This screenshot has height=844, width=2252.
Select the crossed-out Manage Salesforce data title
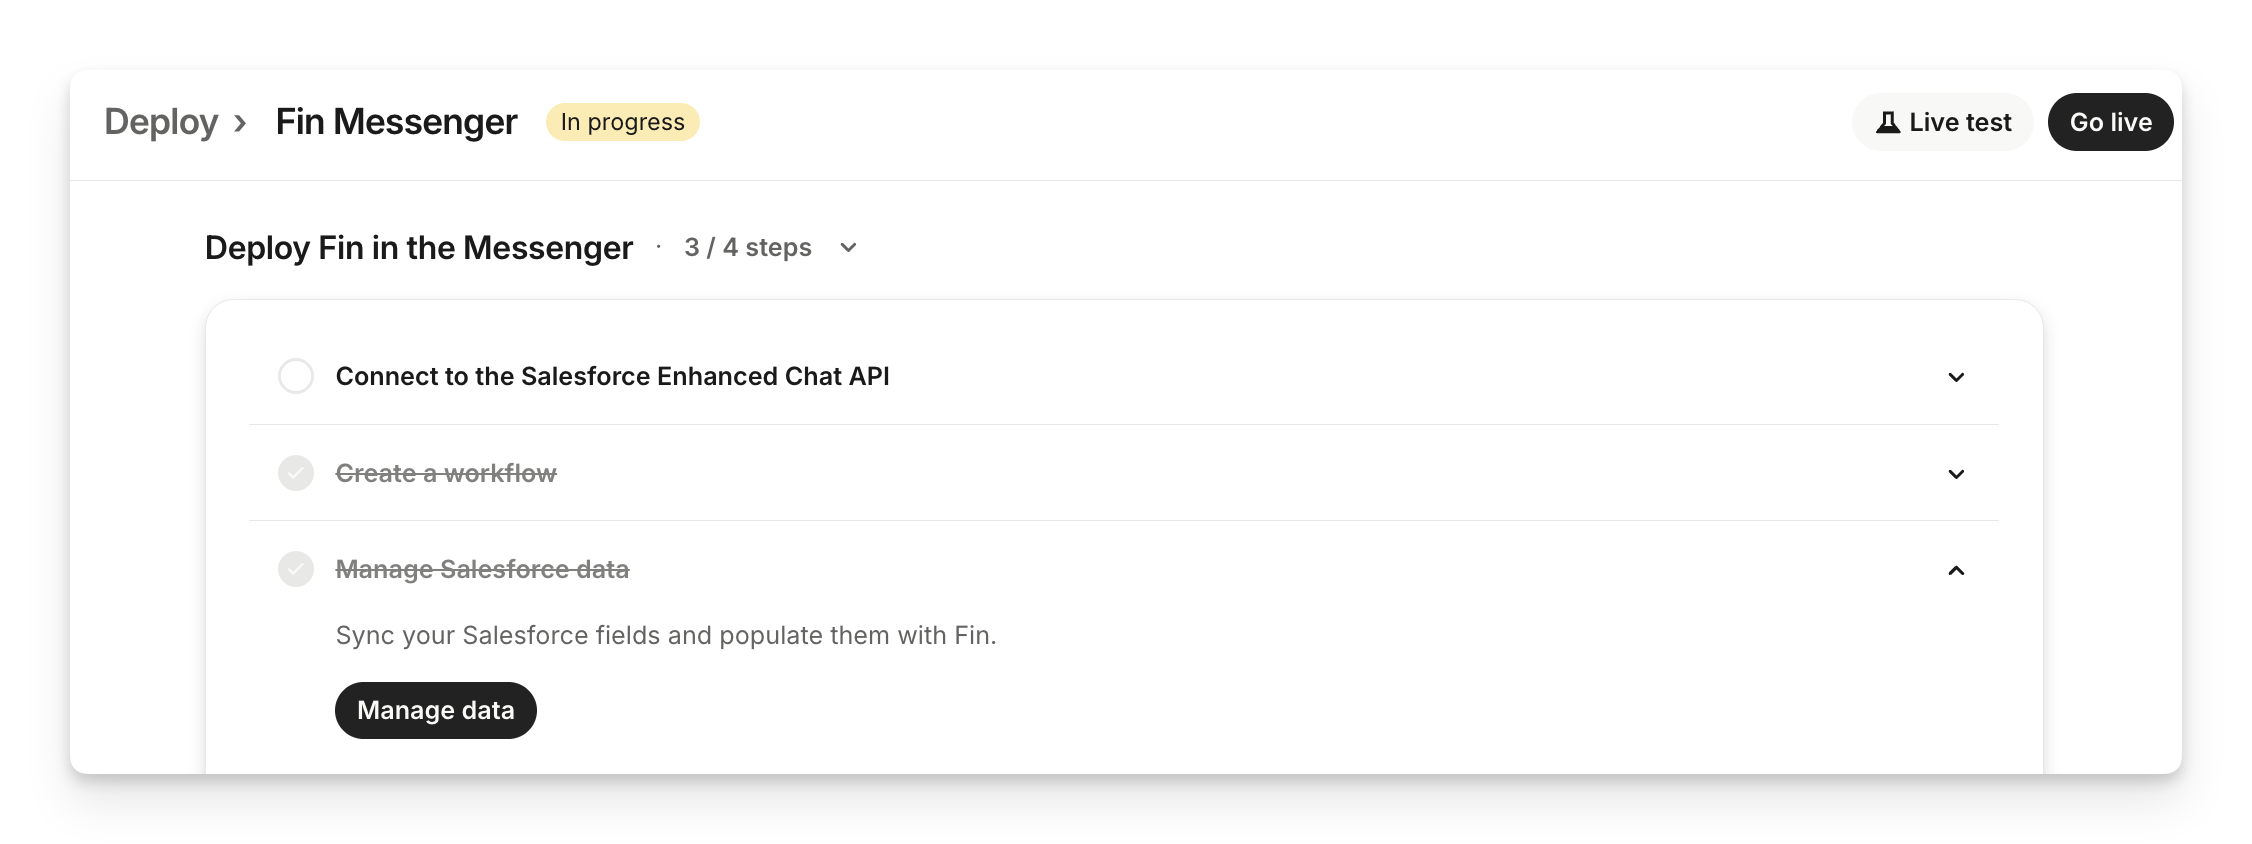[482, 569]
